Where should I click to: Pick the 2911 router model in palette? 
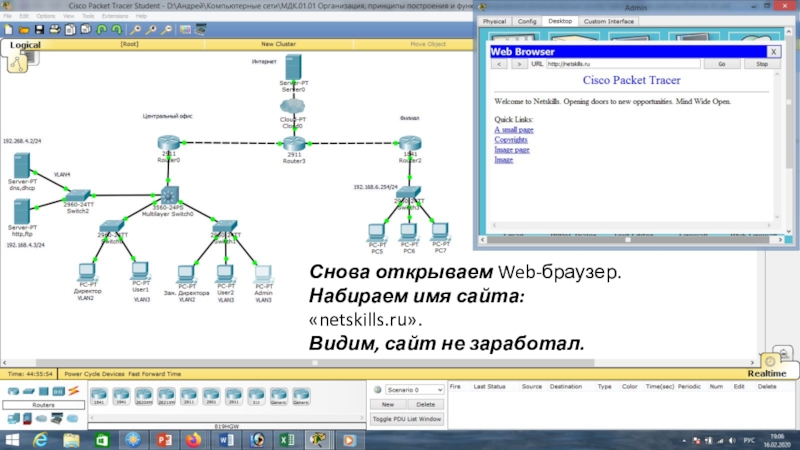[x=234, y=396]
